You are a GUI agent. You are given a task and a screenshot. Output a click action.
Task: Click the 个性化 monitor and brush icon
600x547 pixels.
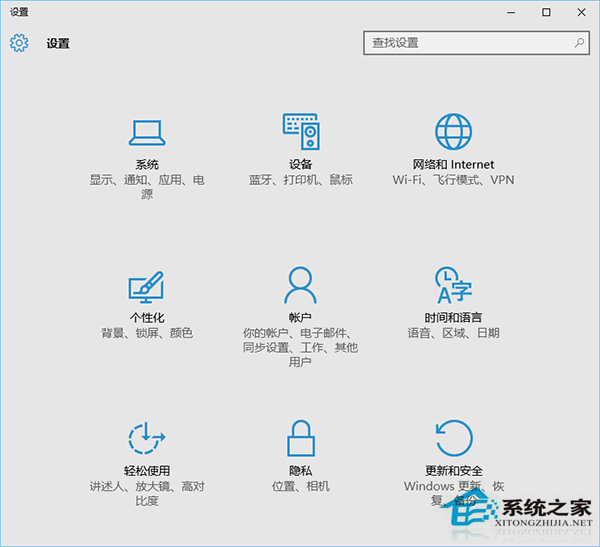click(x=146, y=286)
